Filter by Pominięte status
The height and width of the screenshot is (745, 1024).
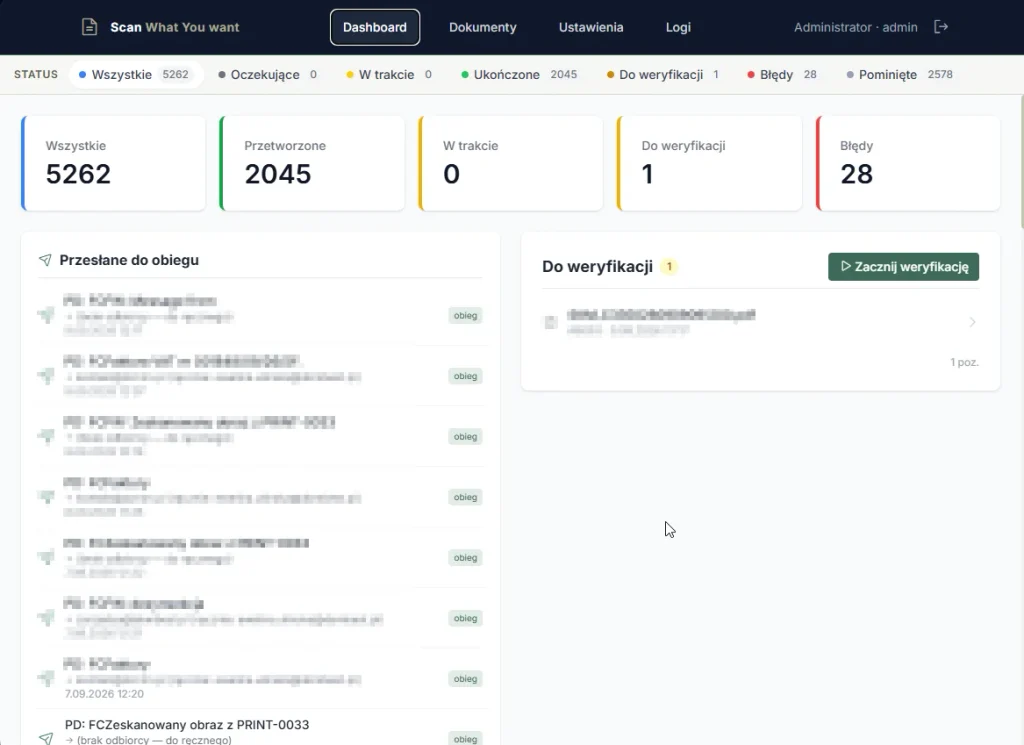click(899, 74)
